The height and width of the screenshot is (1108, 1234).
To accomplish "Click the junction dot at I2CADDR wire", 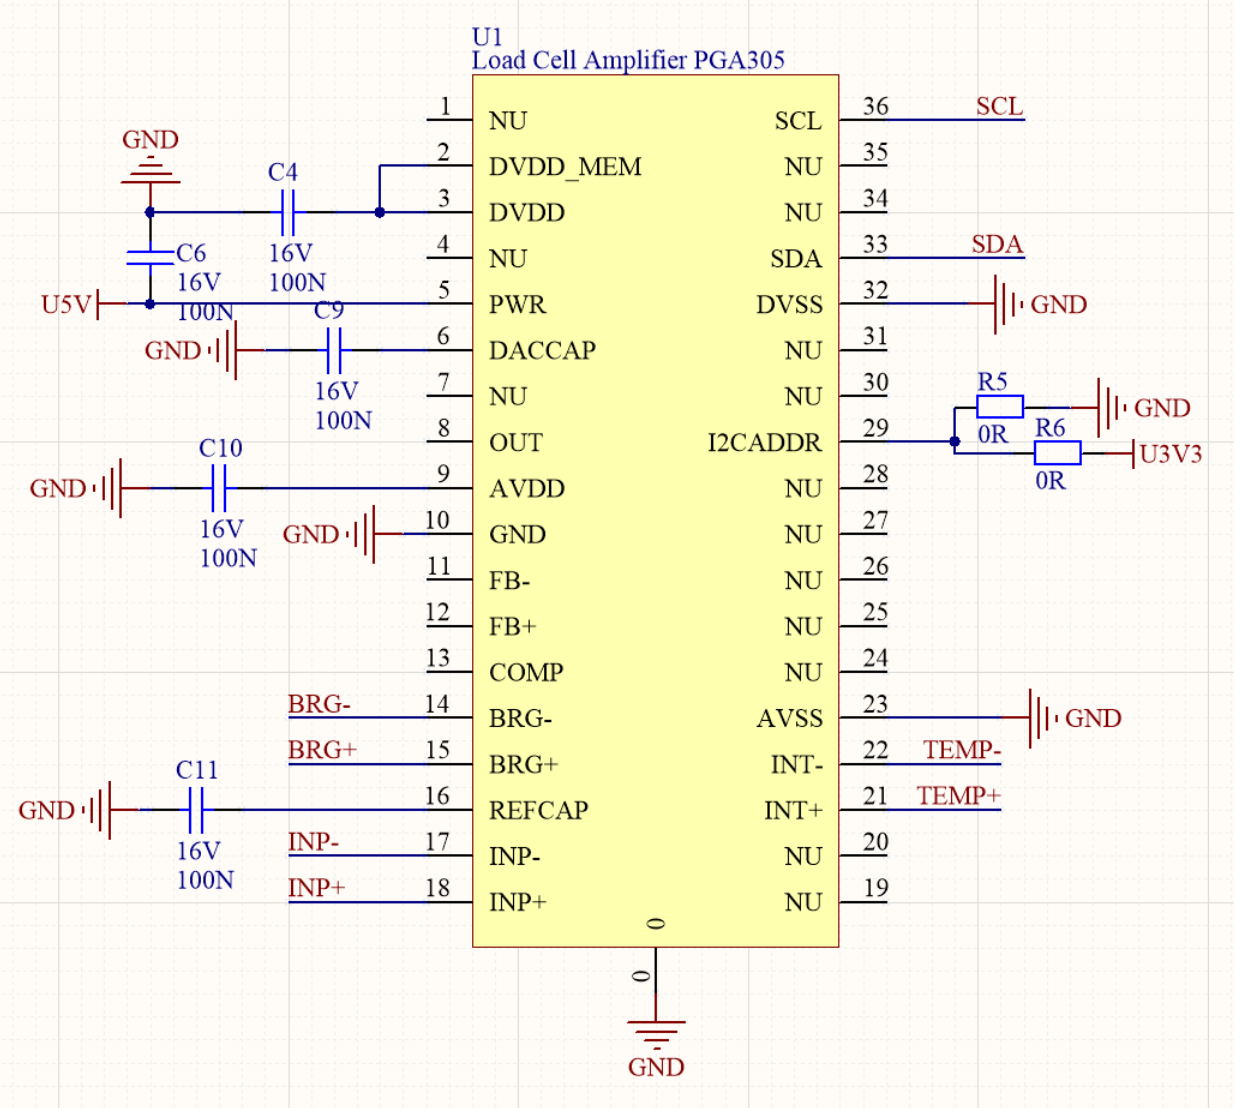I will [955, 441].
